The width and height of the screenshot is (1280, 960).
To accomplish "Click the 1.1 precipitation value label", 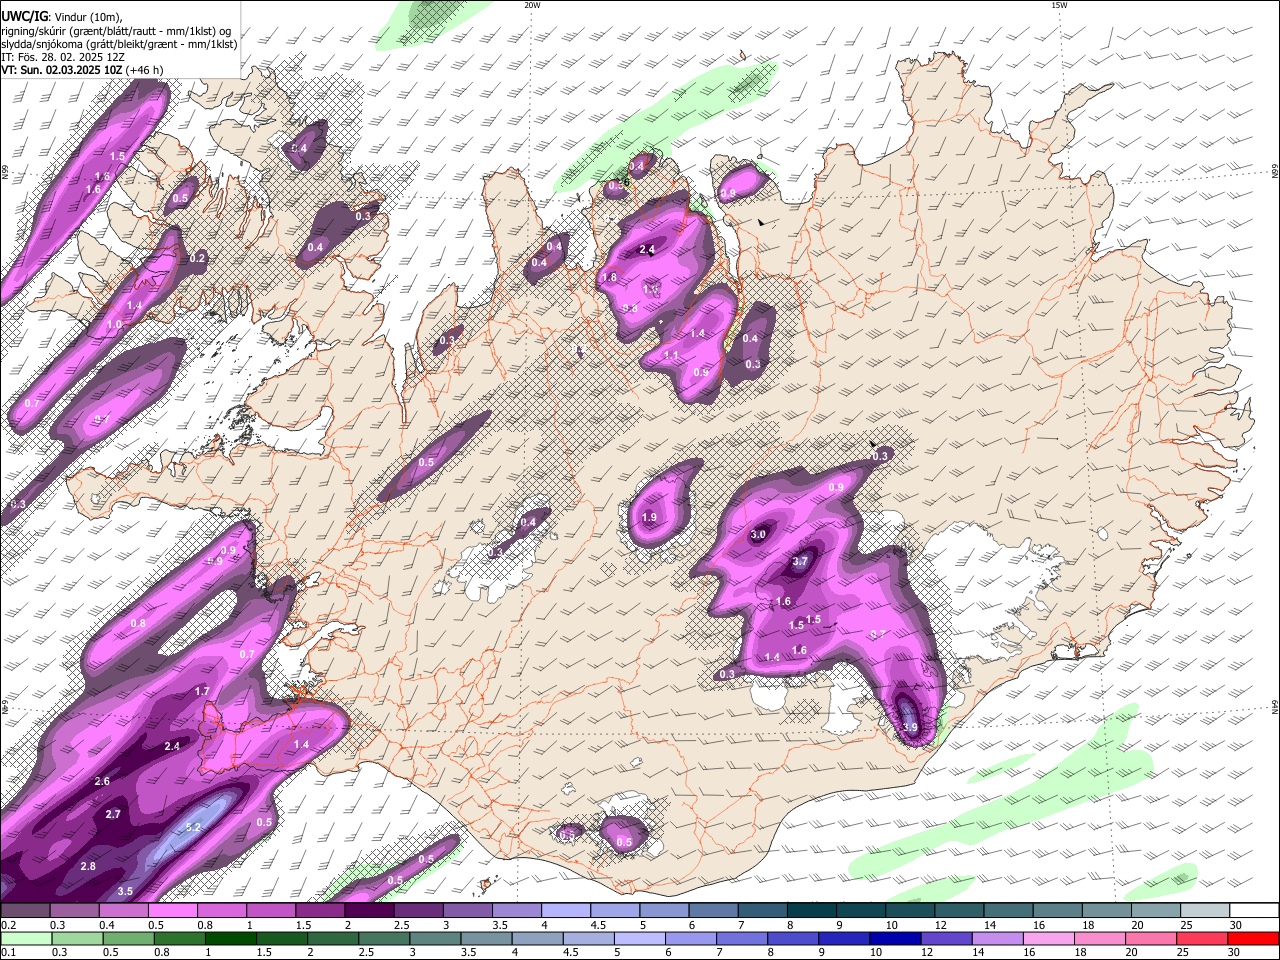I will 672,356.
